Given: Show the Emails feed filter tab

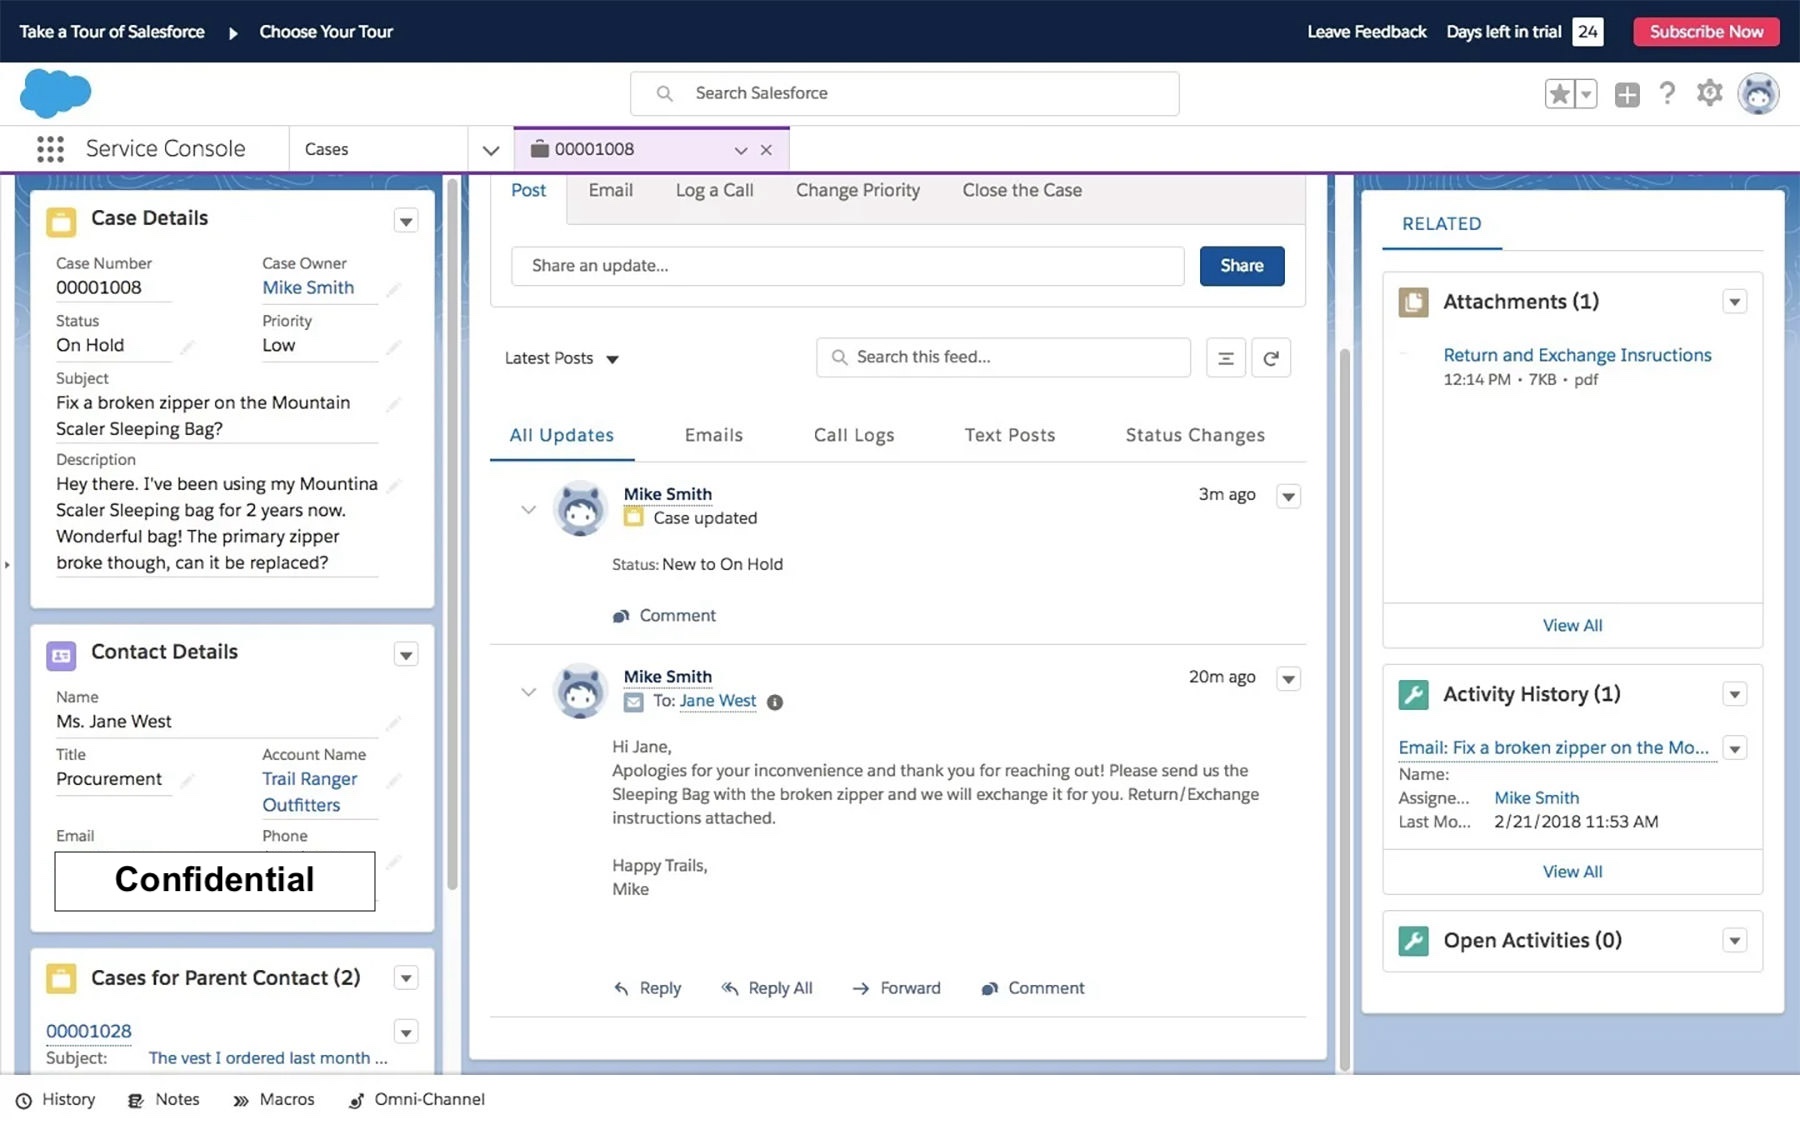Looking at the screenshot, I should click(714, 436).
